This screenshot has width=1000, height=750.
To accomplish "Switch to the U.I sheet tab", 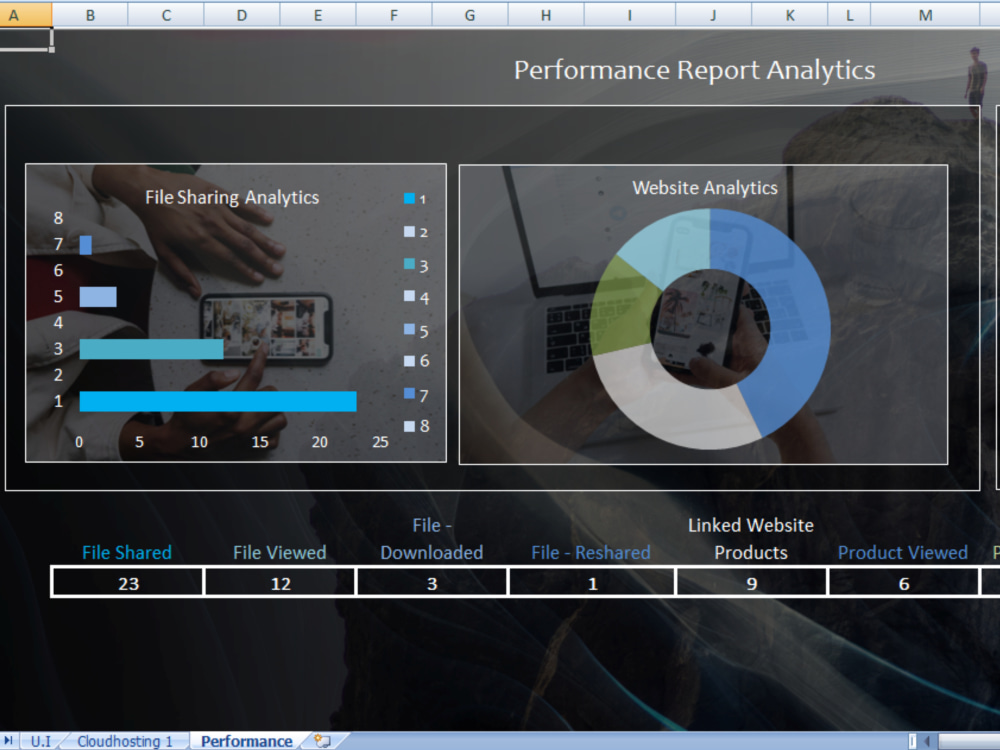I will (42, 741).
